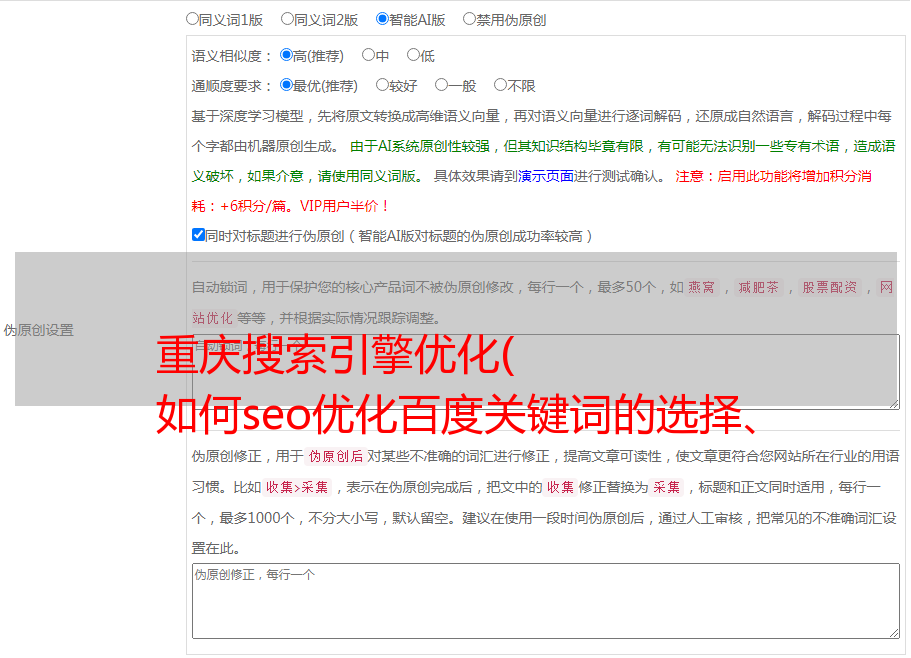The height and width of the screenshot is (658, 911).
Task: Toggle 同时对标题进行伪原创 checkbox
Action: [x=198, y=235]
